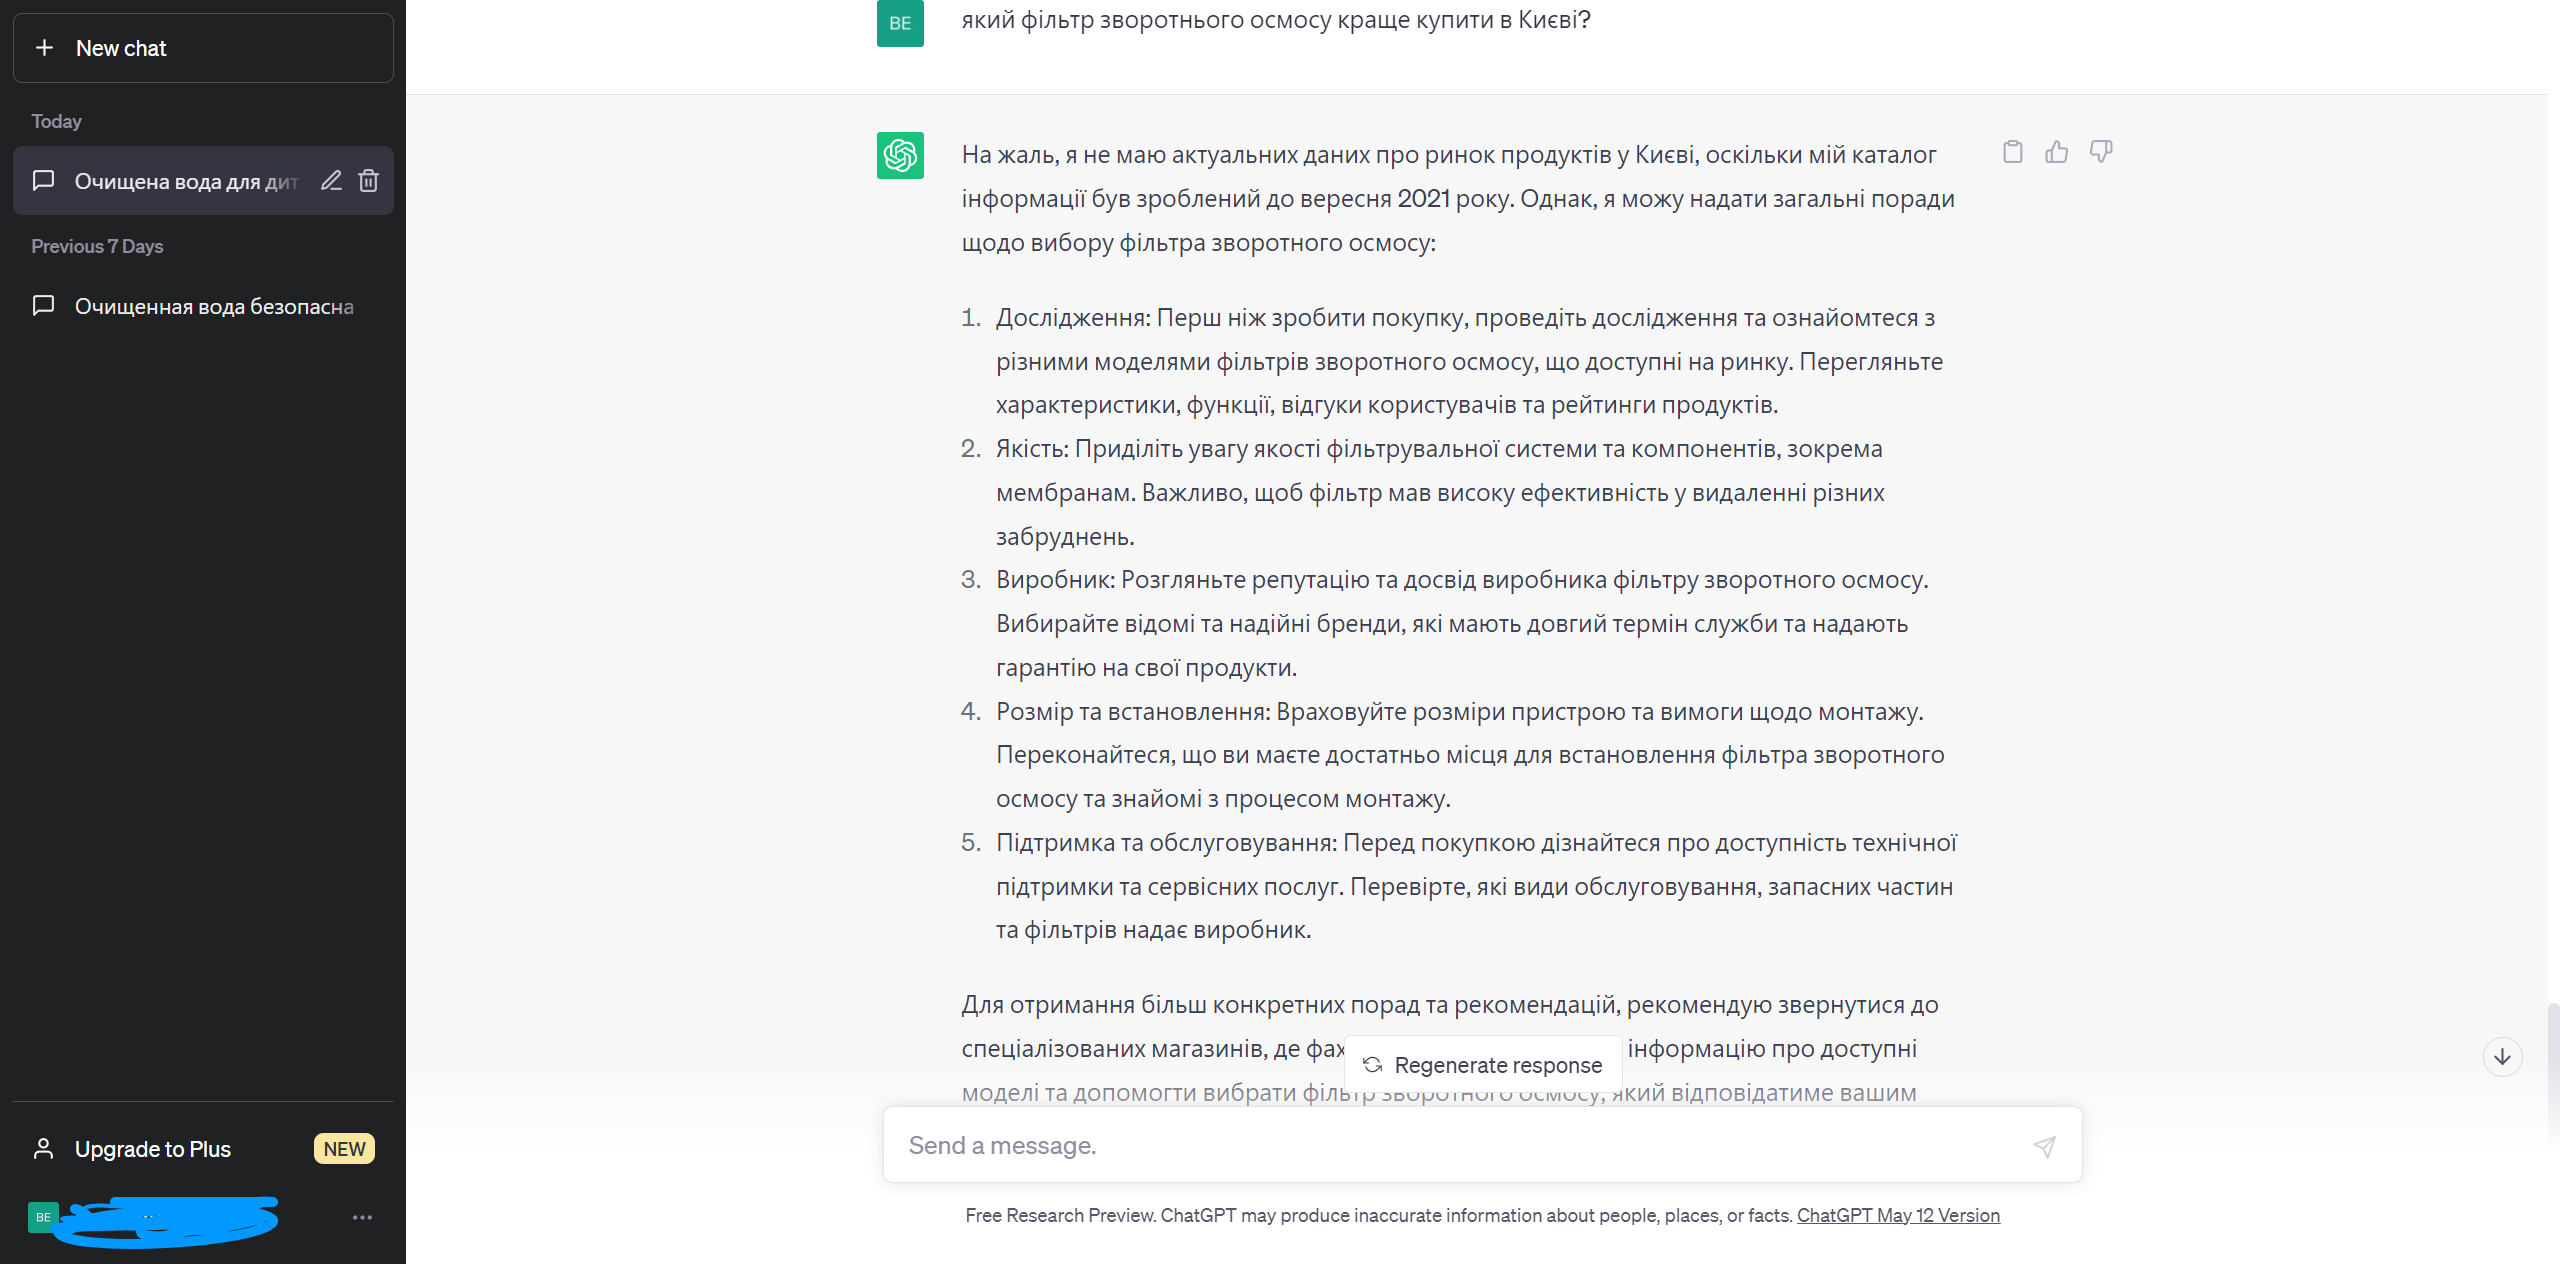Give the response a thumbs up
2560x1264 pixels.
[2056, 152]
